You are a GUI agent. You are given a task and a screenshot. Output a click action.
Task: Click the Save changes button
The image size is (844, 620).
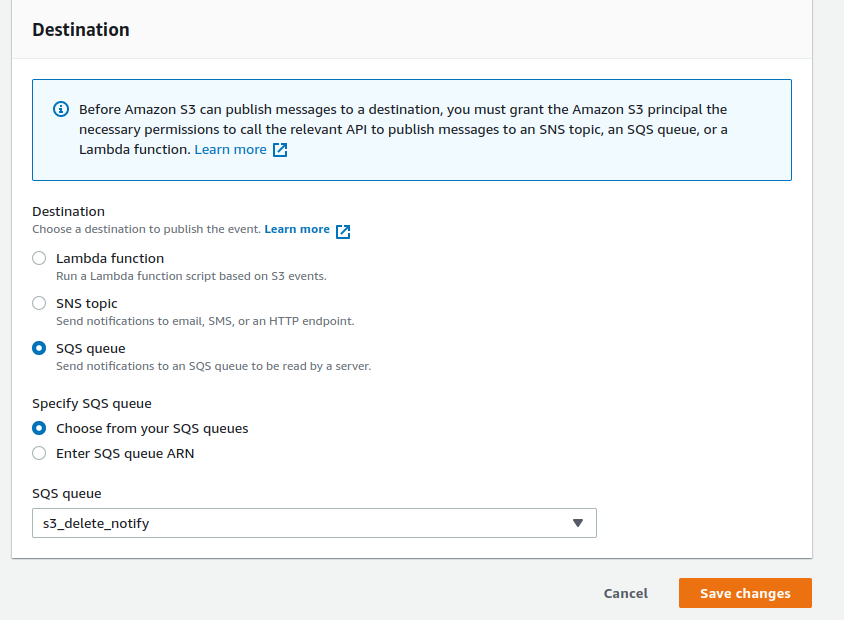click(744, 593)
